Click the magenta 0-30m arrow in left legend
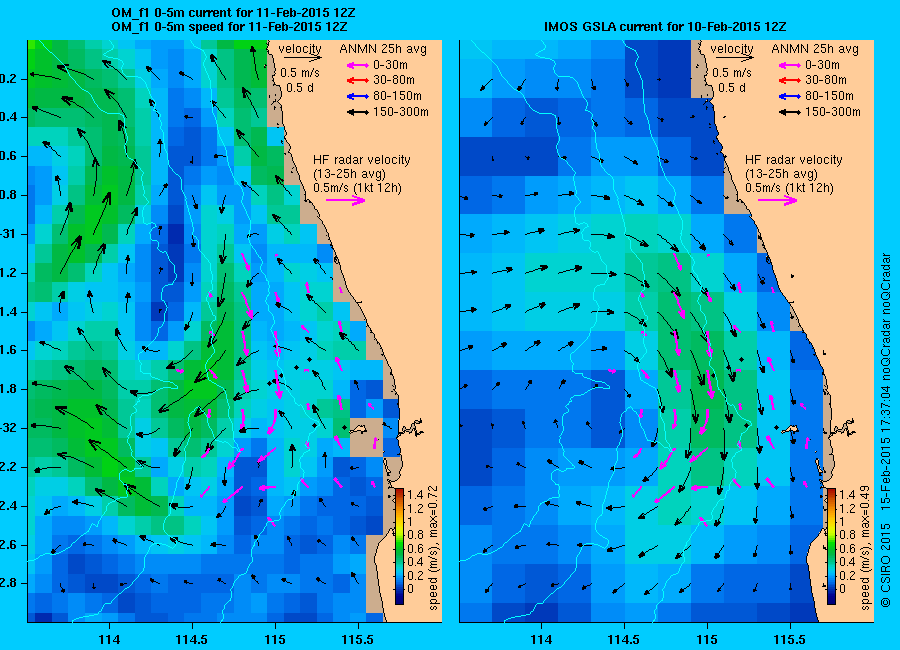900x650 pixels. [357, 65]
